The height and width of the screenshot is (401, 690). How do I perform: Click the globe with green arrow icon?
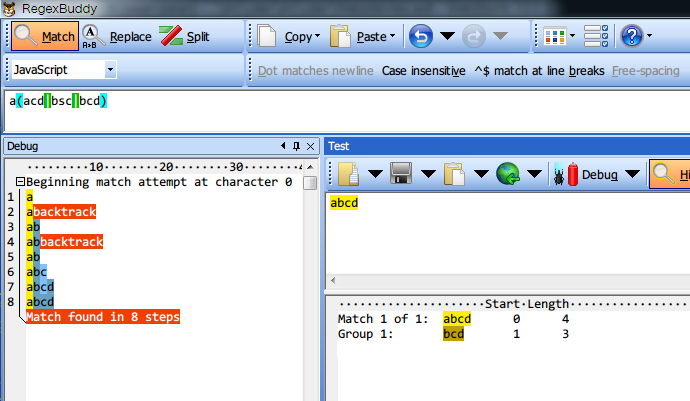(x=508, y=174)
